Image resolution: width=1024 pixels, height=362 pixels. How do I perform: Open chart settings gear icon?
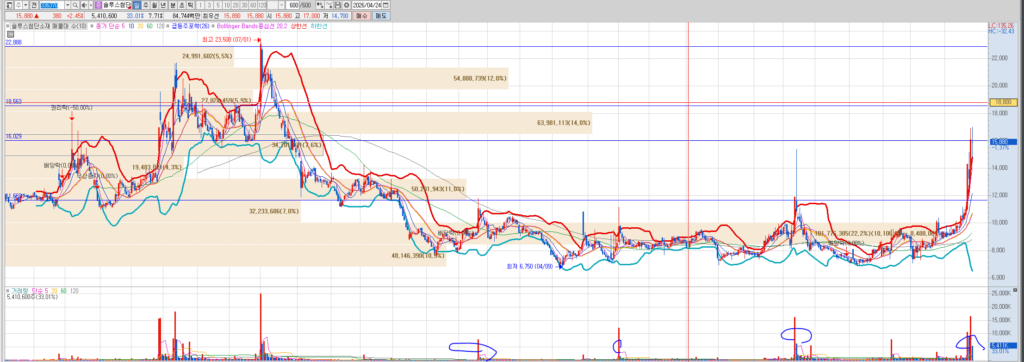tap(345, 5)
